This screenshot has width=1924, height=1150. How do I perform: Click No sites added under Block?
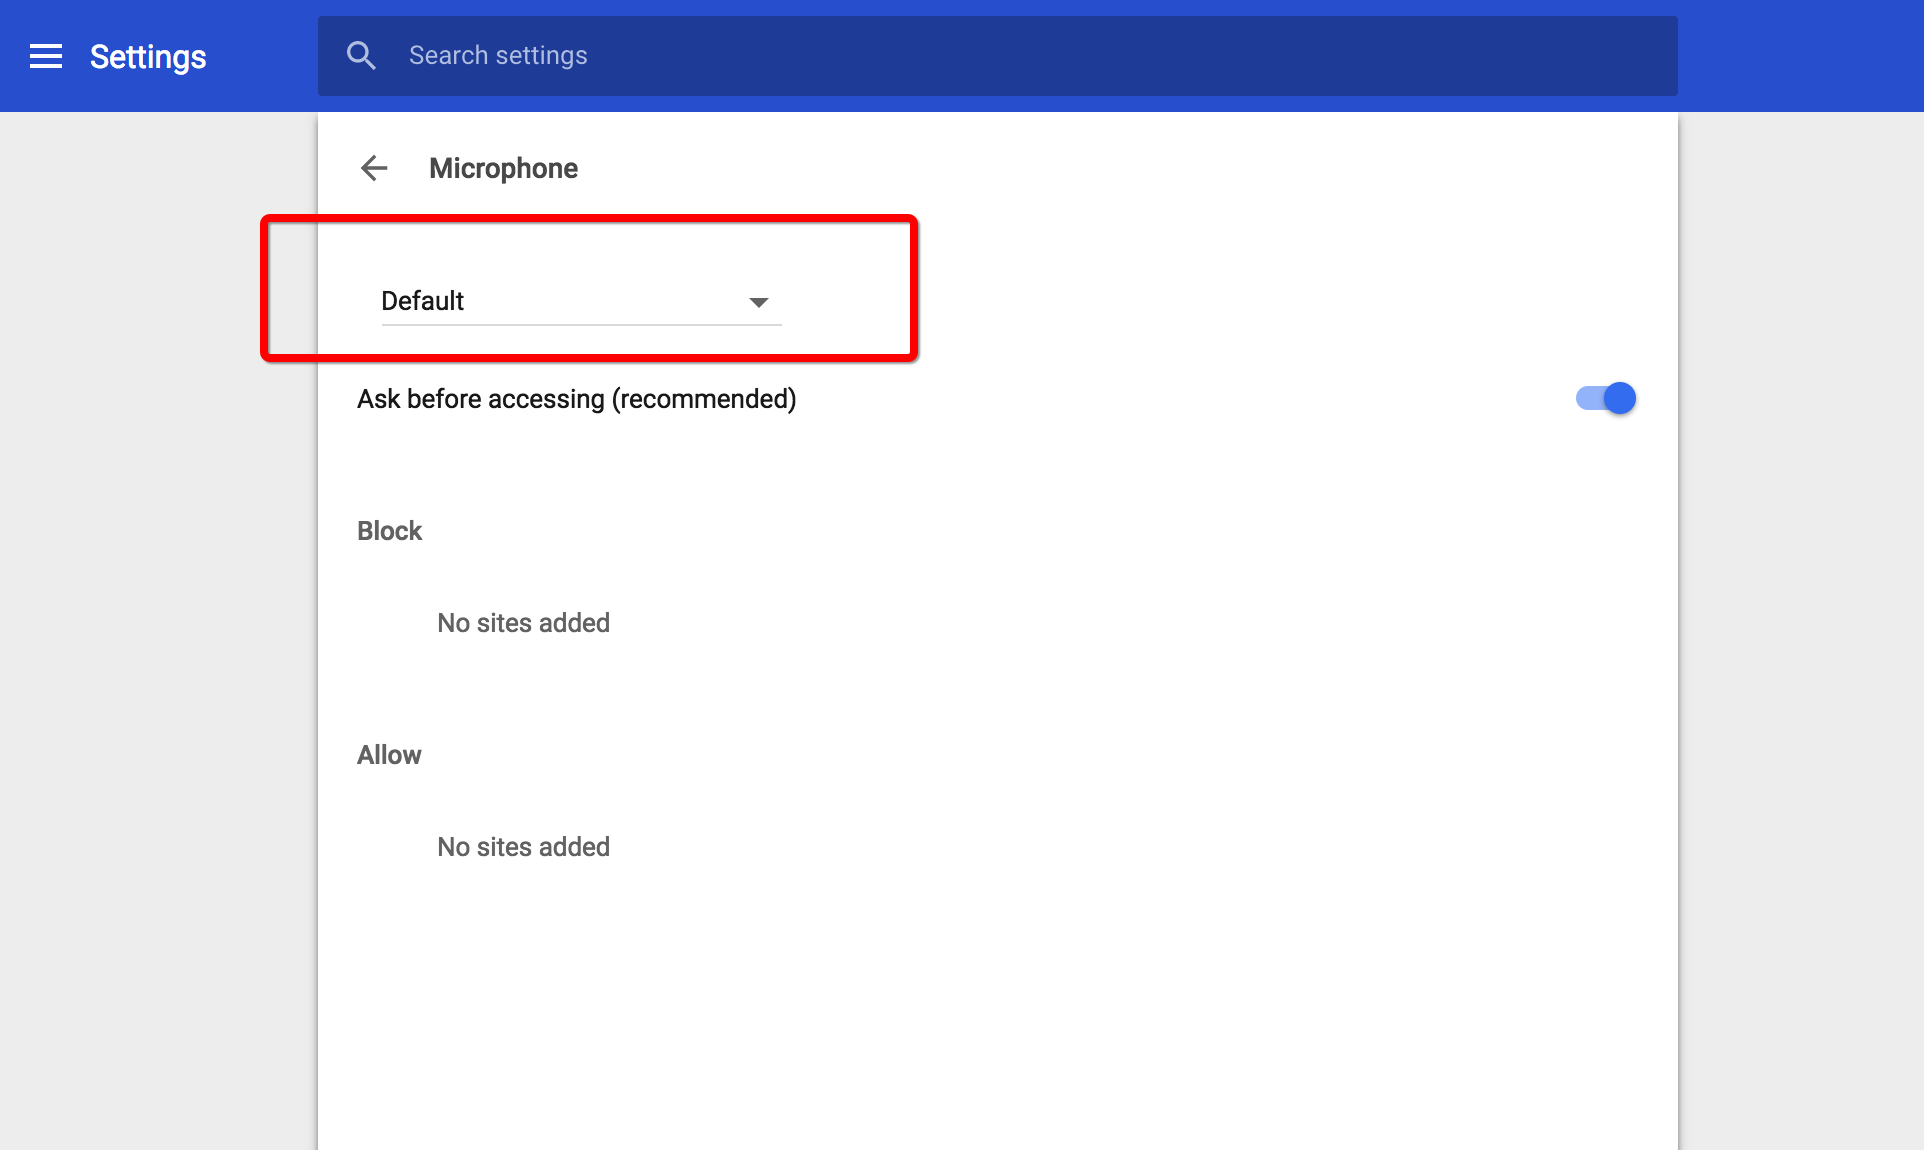tap(522, 622)
